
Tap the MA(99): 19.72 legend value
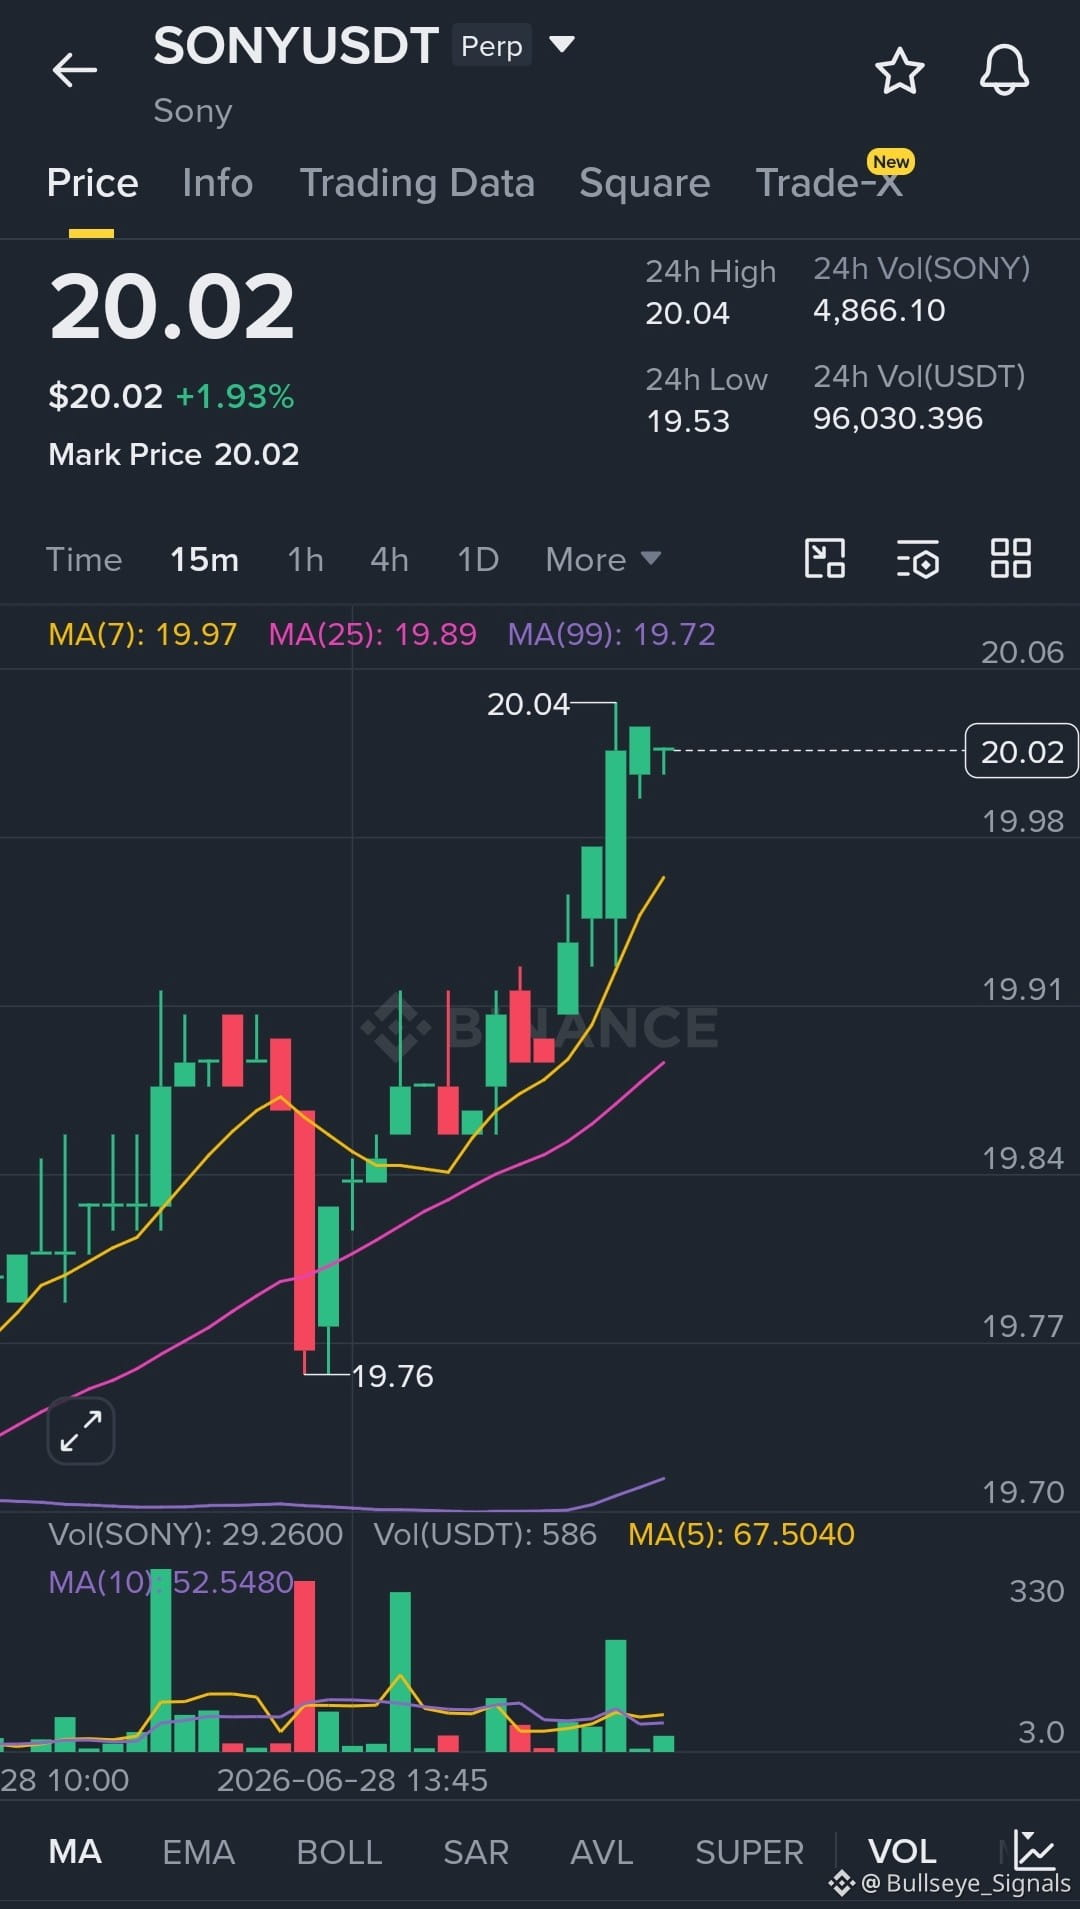pos(612,634)
